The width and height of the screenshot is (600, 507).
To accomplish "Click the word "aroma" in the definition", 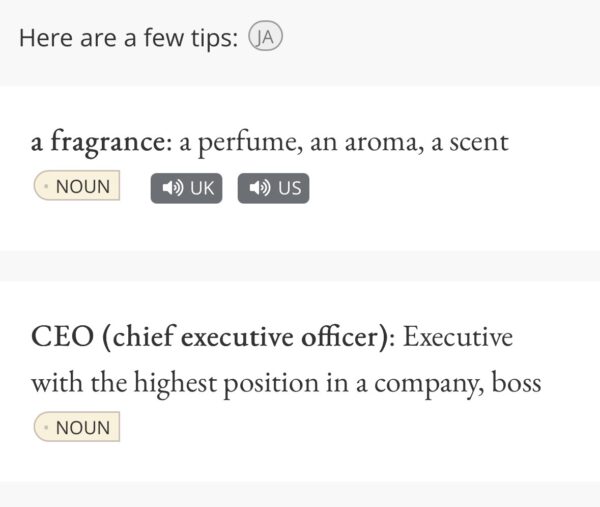I will (384, 143).
